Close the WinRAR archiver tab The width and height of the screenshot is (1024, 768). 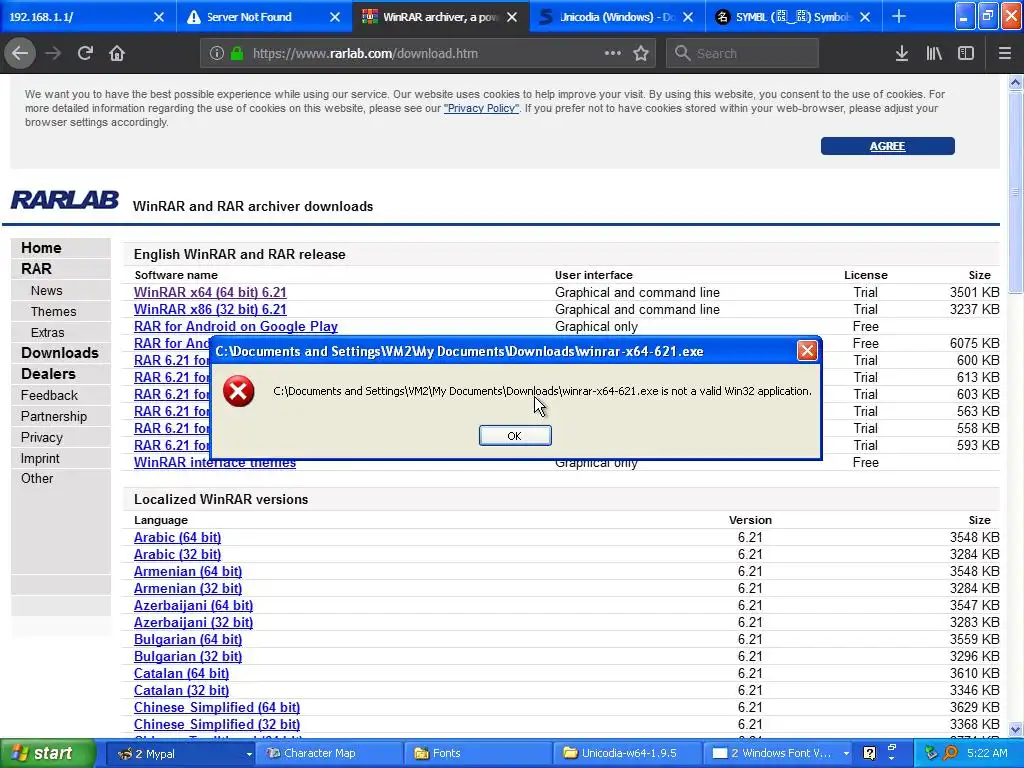(x=512, y=18)
